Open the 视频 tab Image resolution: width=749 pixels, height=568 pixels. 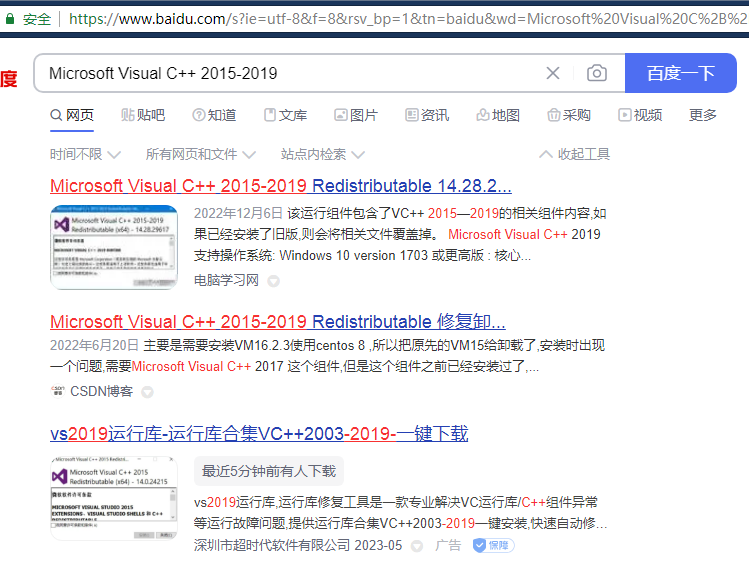(x=640, y=115)
